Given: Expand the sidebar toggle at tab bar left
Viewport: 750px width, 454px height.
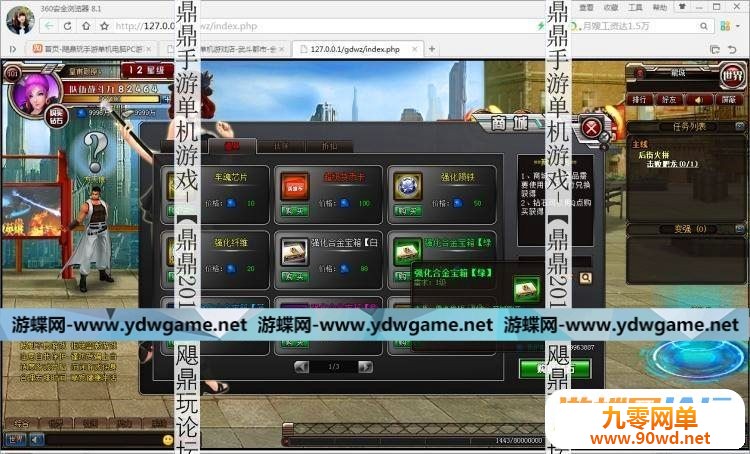Looking at the screenshot, I should click(13, 49).
